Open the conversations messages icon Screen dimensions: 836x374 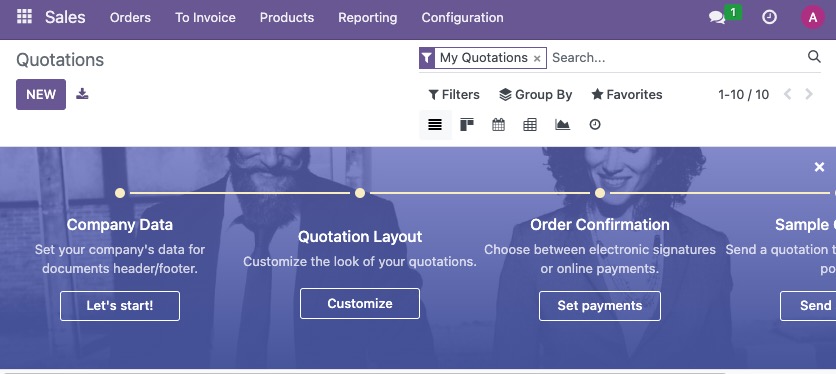(717, 18)
